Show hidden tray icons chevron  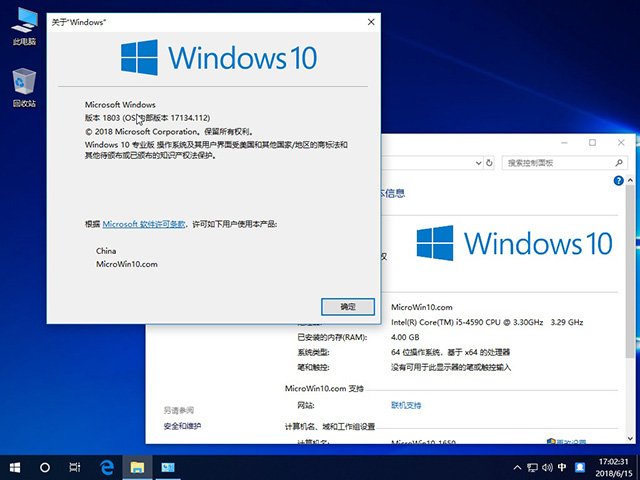[x=517, y=467]
